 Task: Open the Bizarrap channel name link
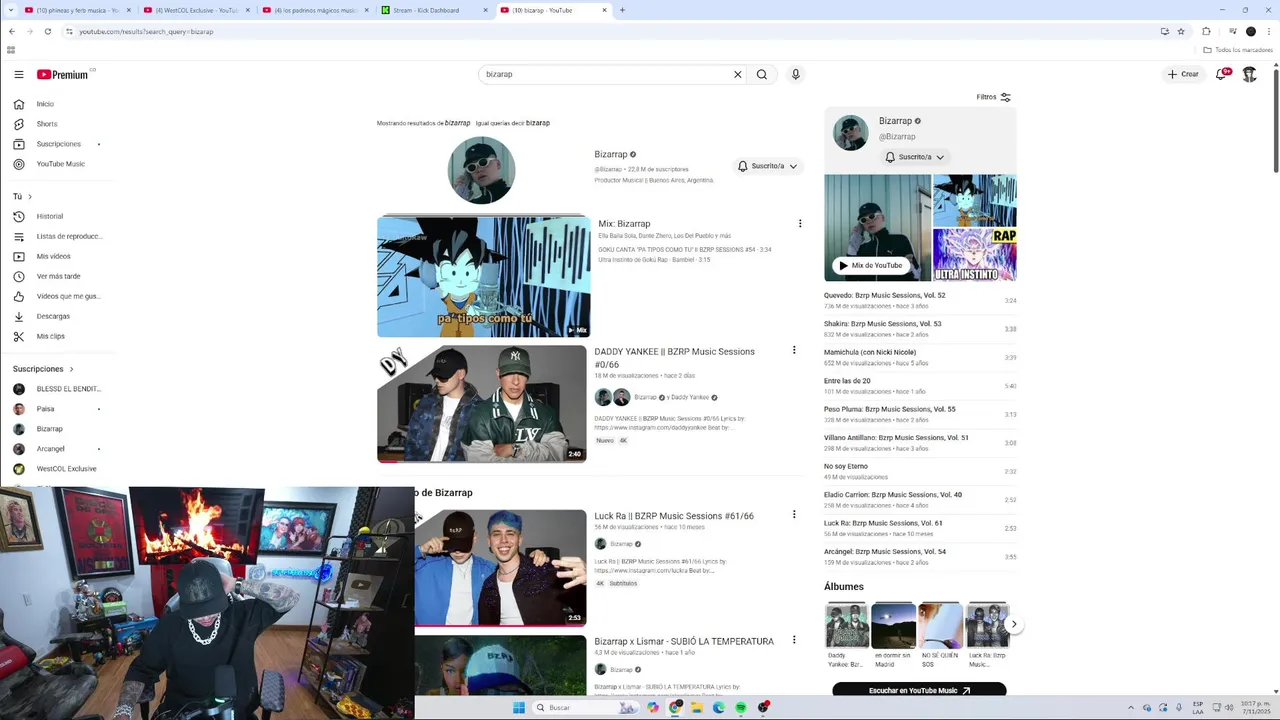pyautogui.click(x=611, y=154)
